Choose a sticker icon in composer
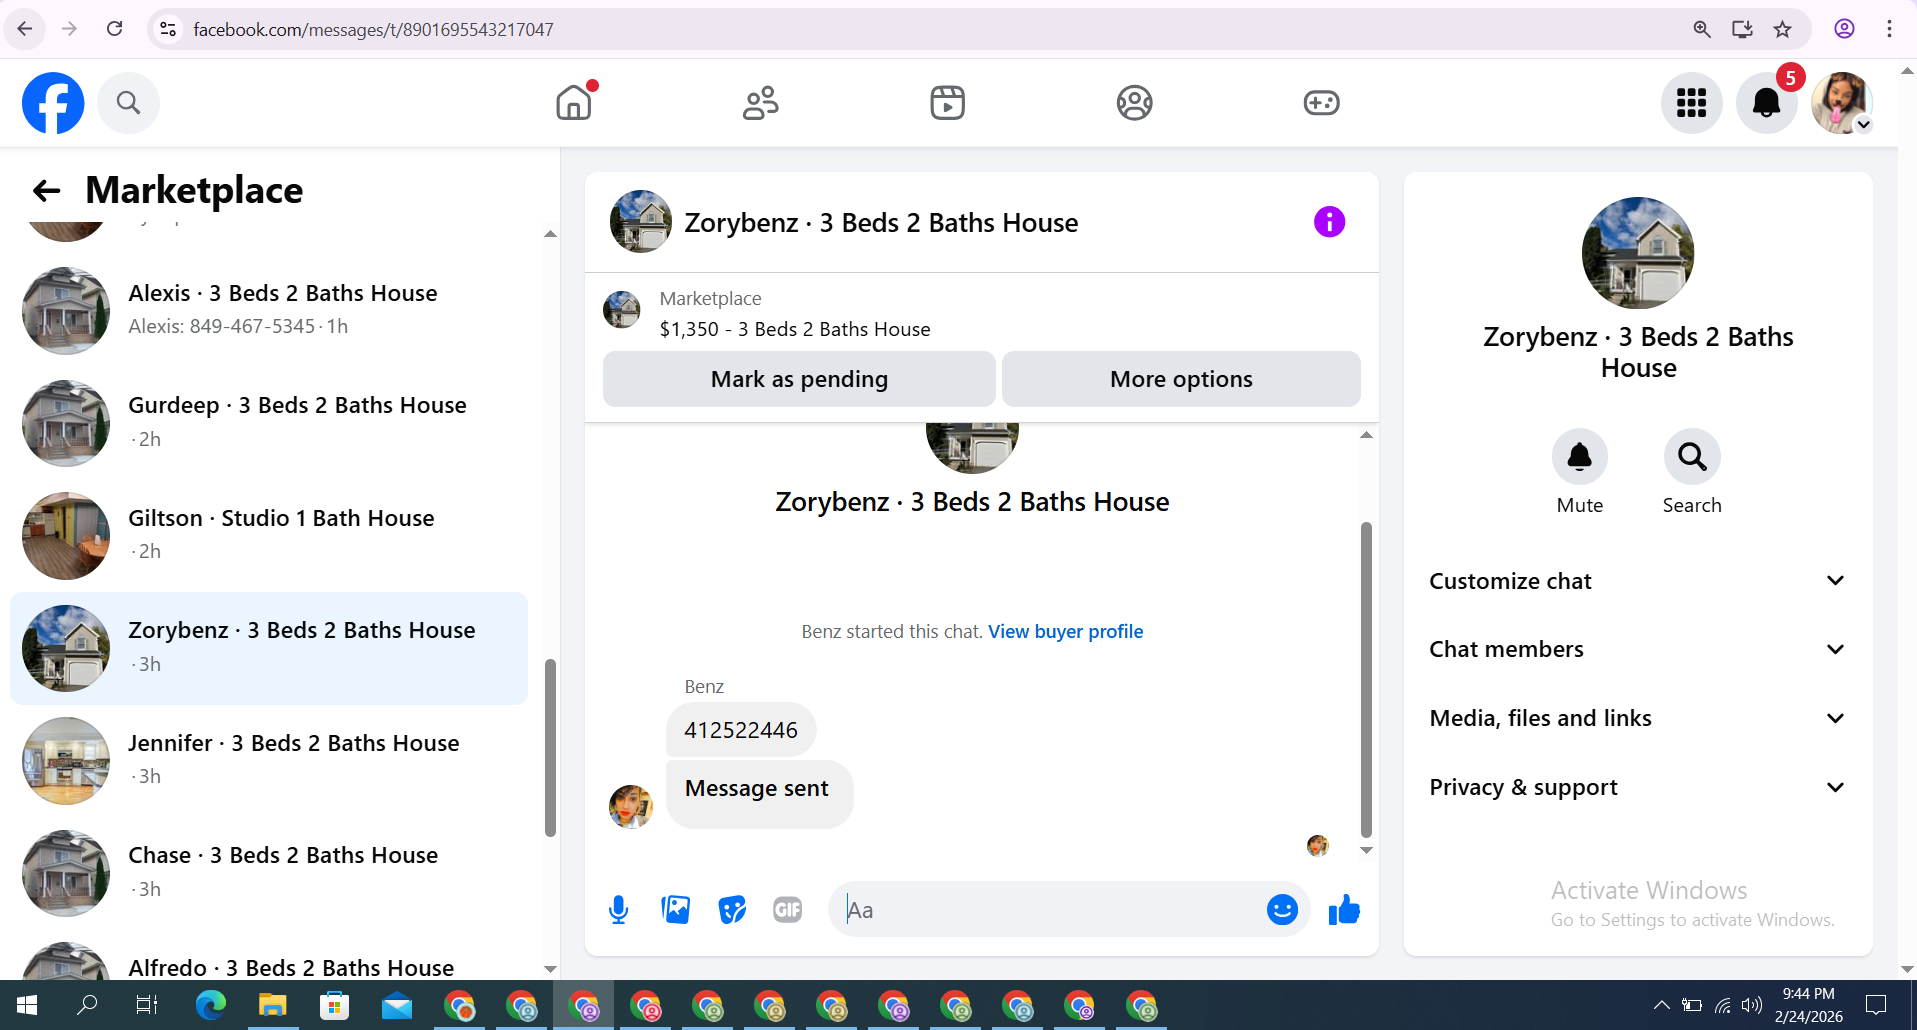The width and height of the screenshot is (1917, 1030). pyautogui.click(x=732, y=910)
